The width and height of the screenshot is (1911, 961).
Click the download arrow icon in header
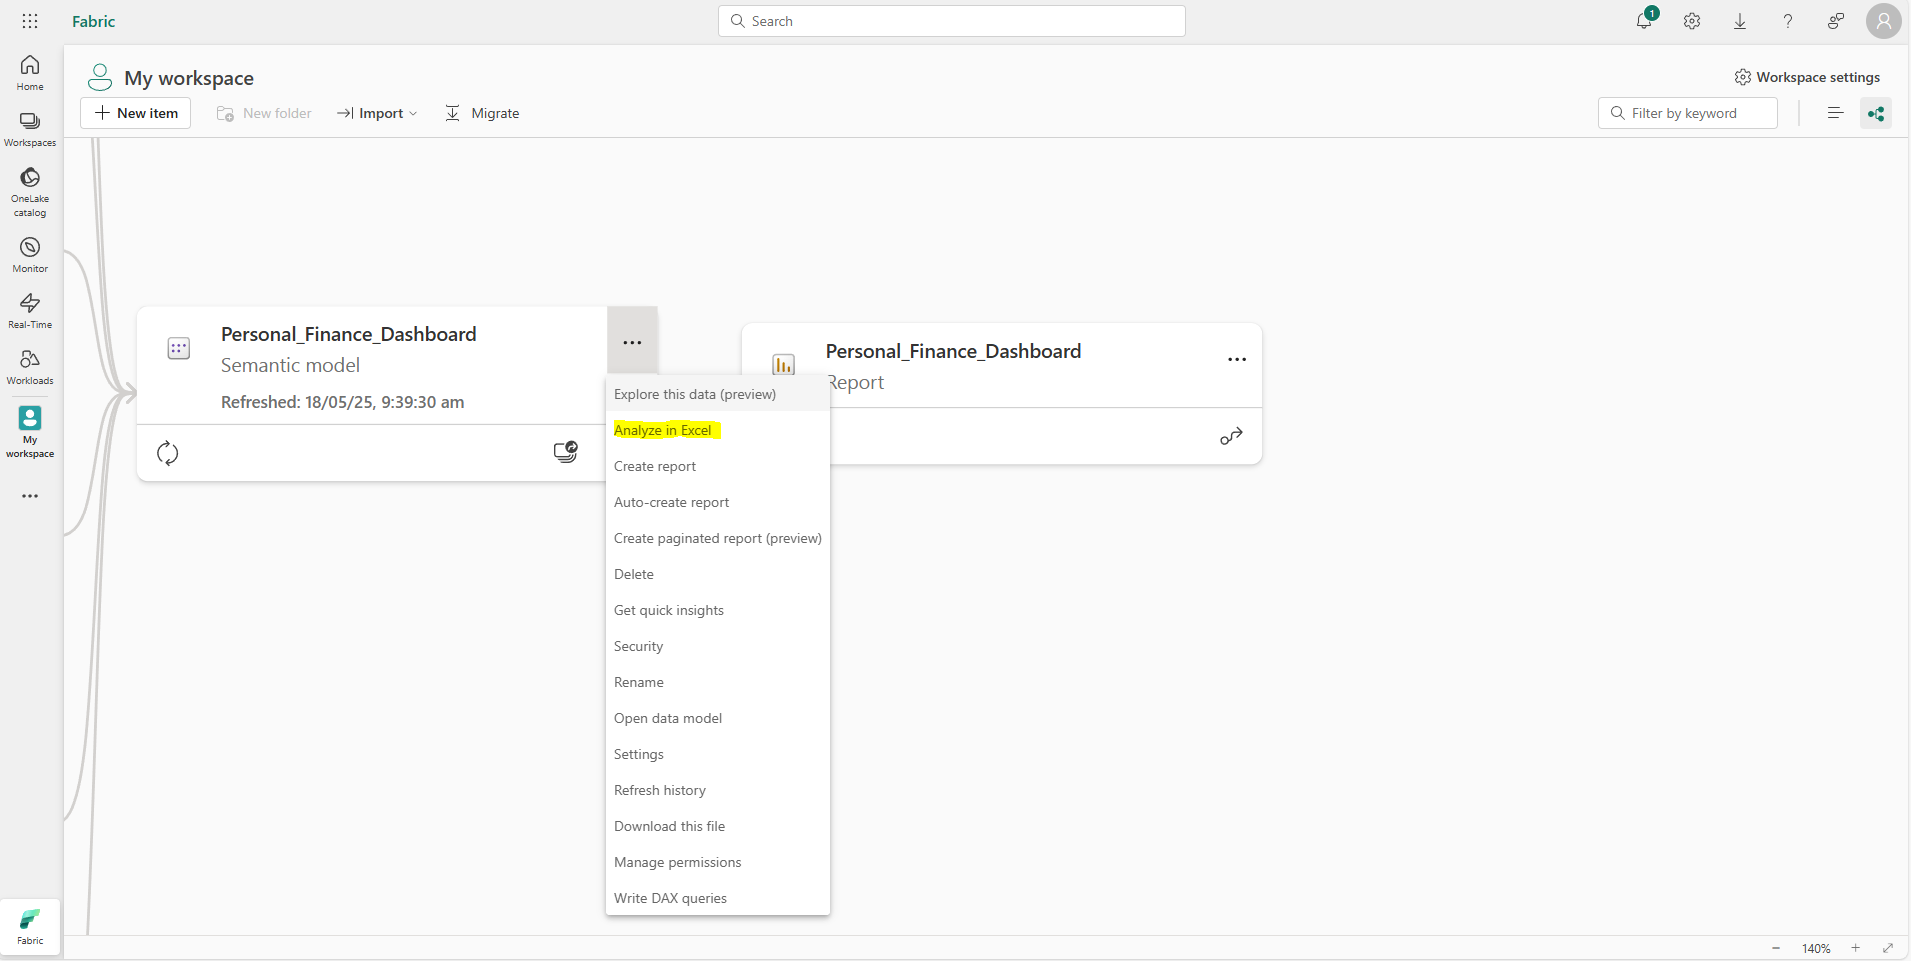pos(1740,21)
